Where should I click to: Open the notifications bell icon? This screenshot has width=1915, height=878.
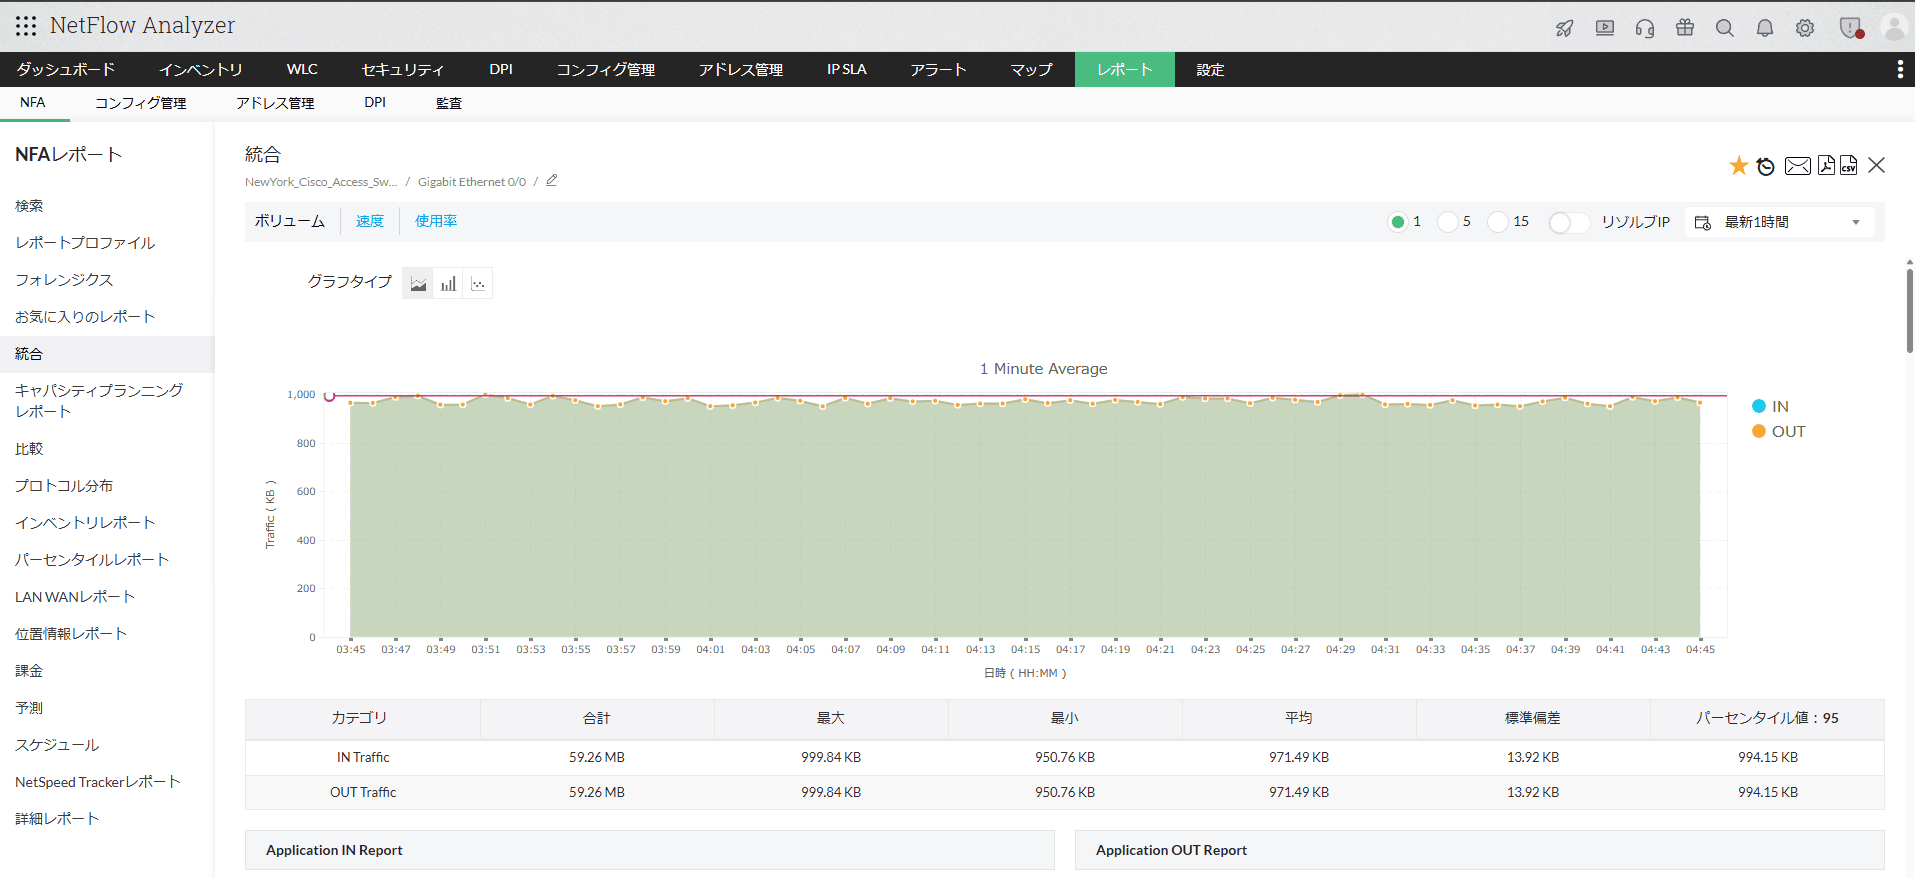(x=1765, y=28)
